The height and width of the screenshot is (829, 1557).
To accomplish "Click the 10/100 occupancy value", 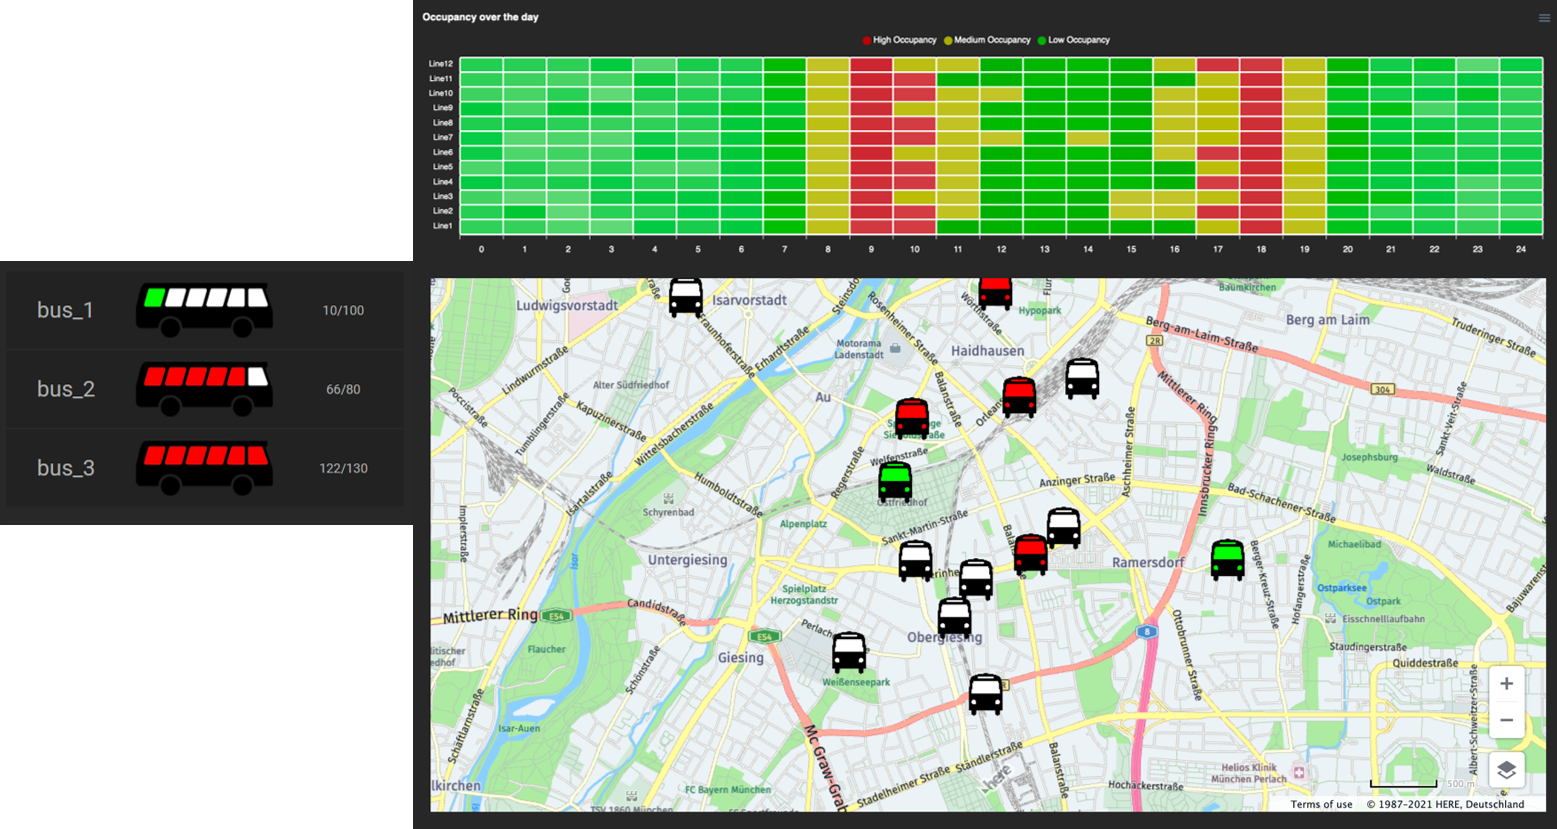I will coord(343,310).
